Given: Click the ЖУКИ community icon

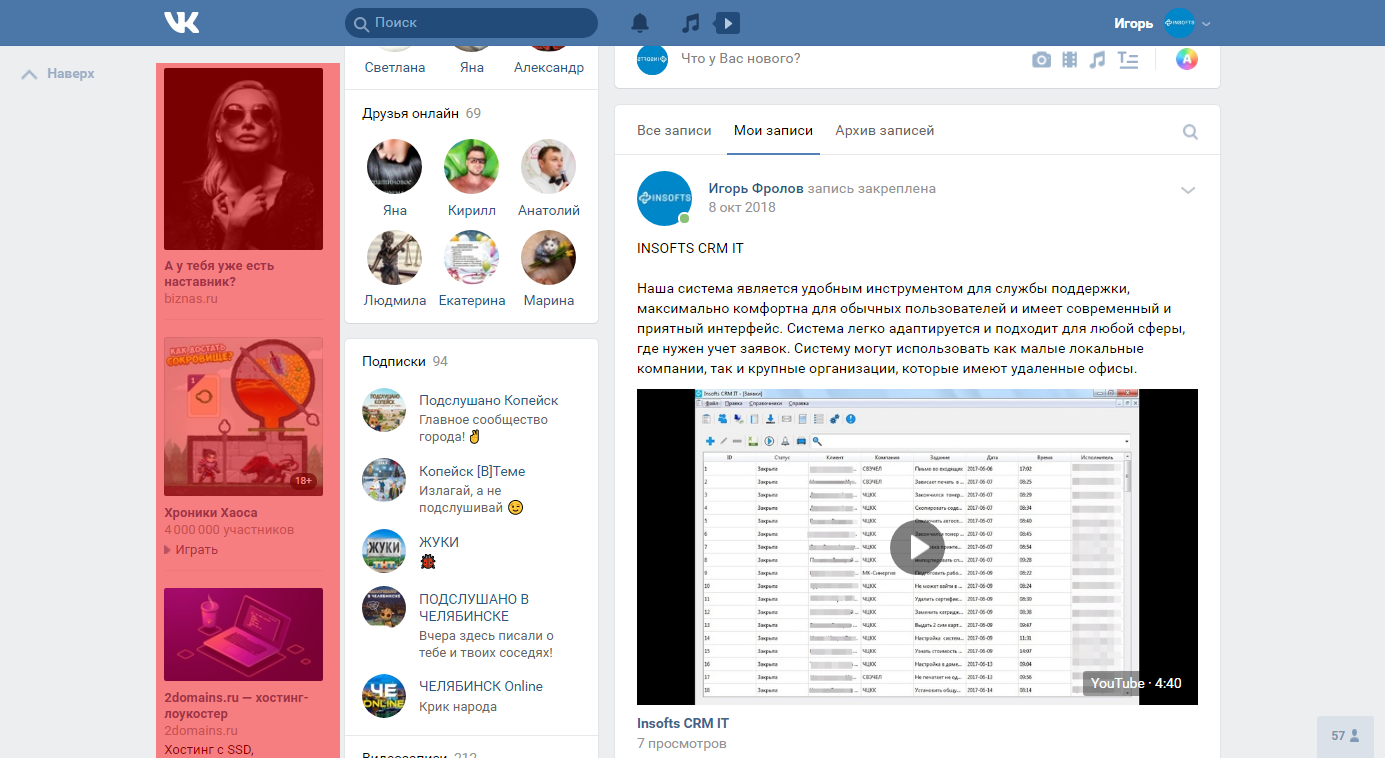Looking at the screenshot, I should click(383, 551).
